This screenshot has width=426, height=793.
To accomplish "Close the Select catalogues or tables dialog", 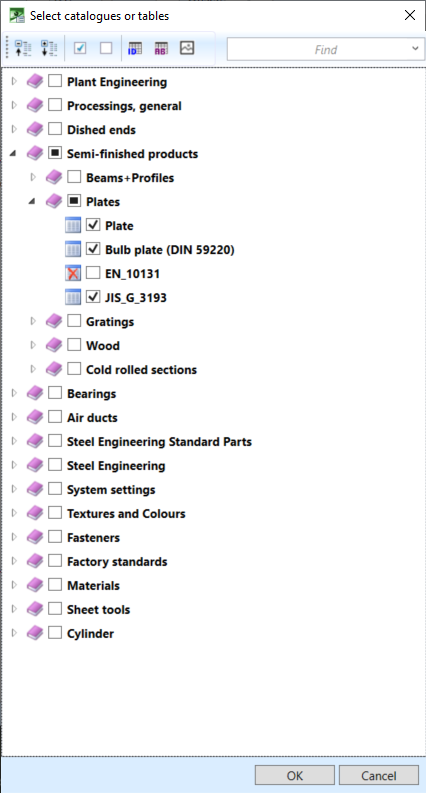I will 410,15.
